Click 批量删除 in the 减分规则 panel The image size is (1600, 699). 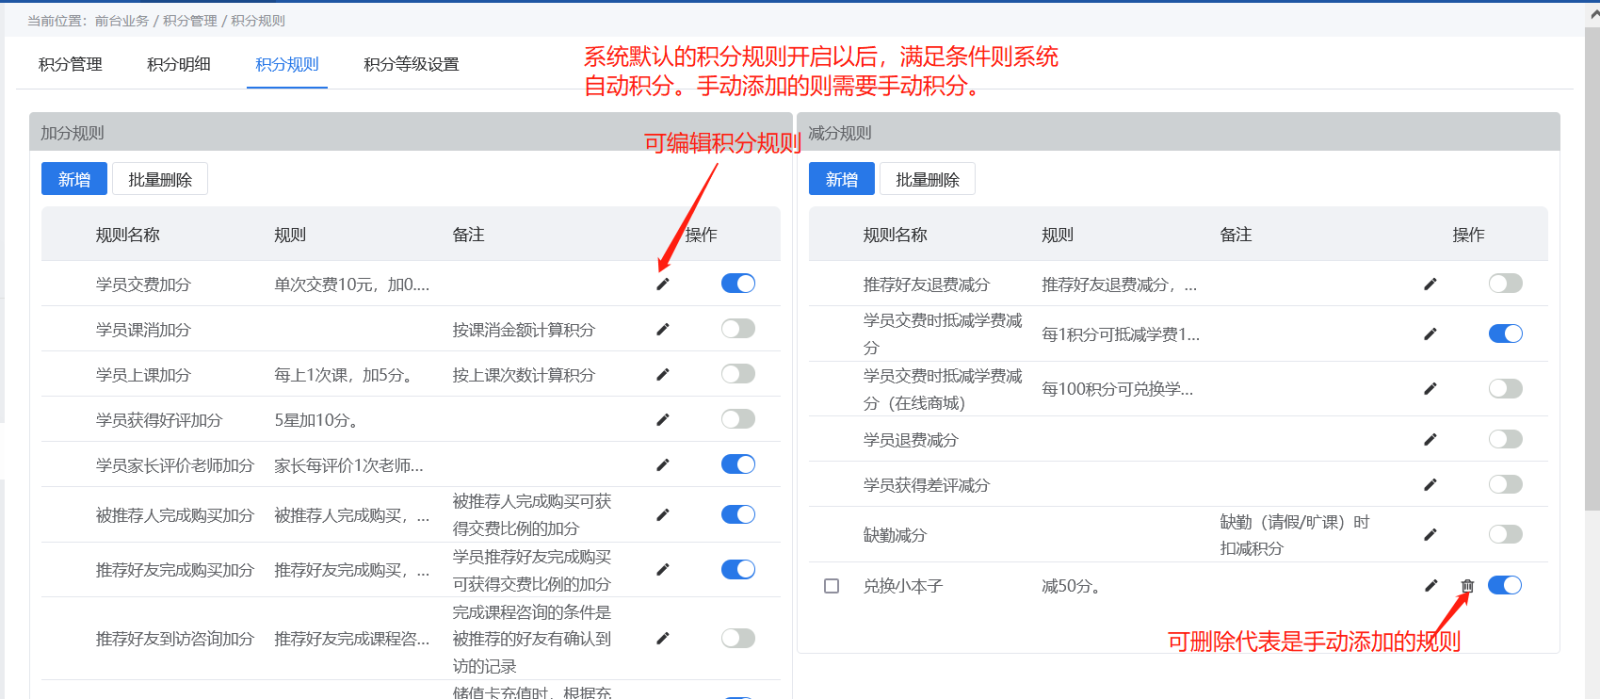(x=928, y=179)
